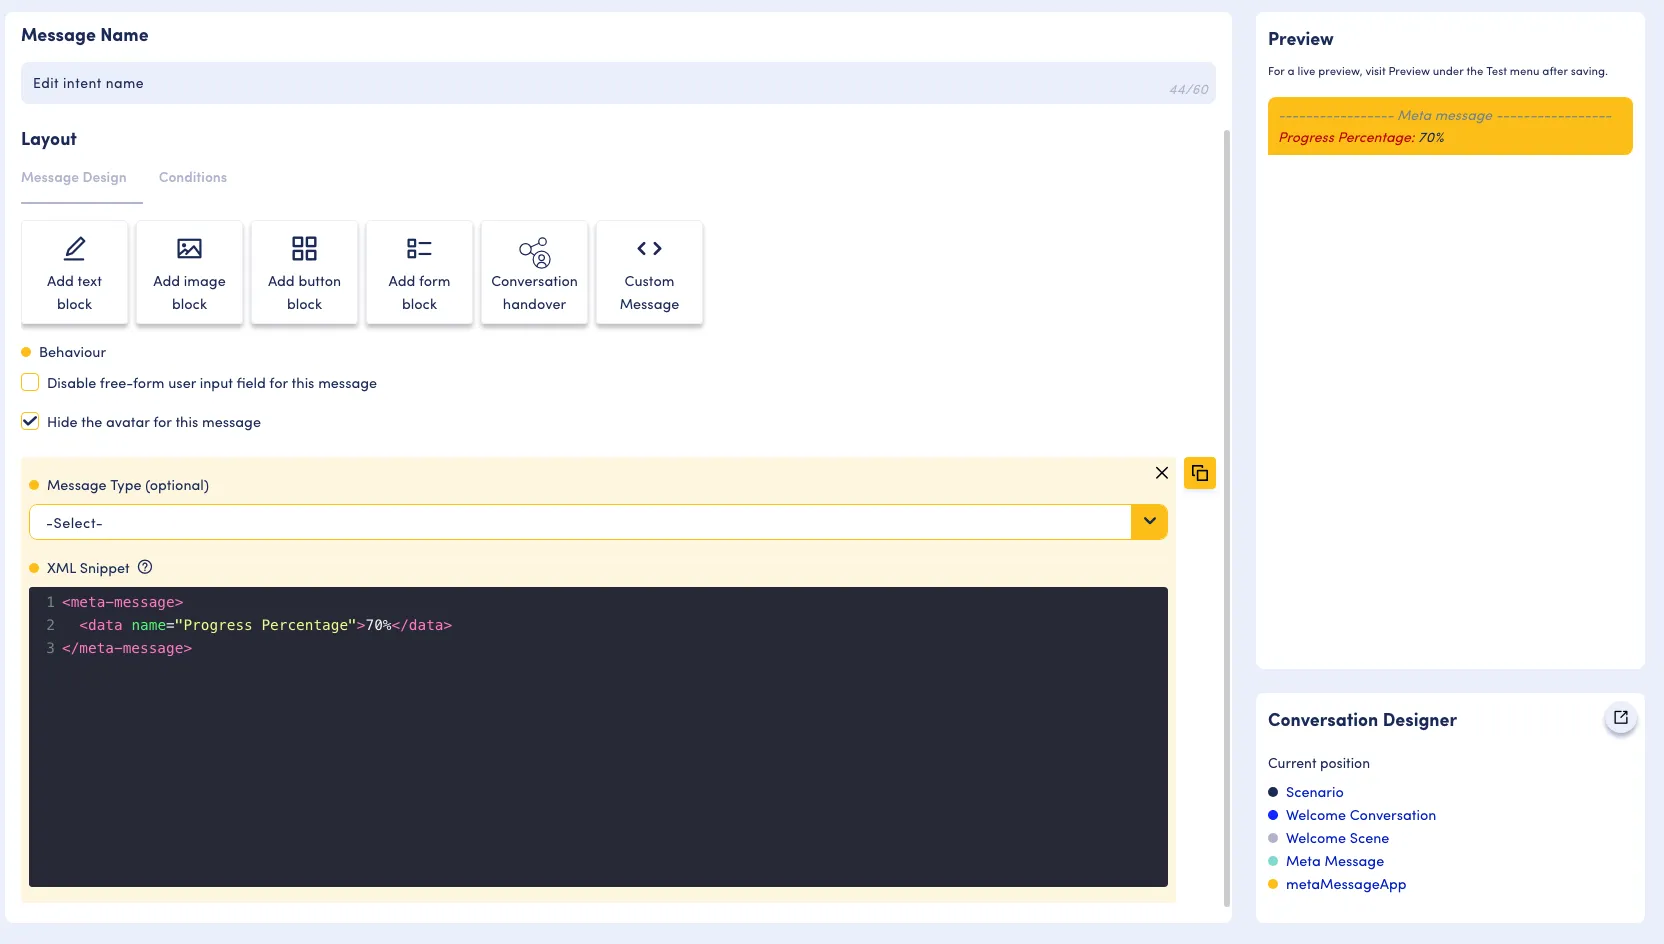Open the Meta Message link
This screenshot has width=1664, height=944.
click(x=1335, y=861)
